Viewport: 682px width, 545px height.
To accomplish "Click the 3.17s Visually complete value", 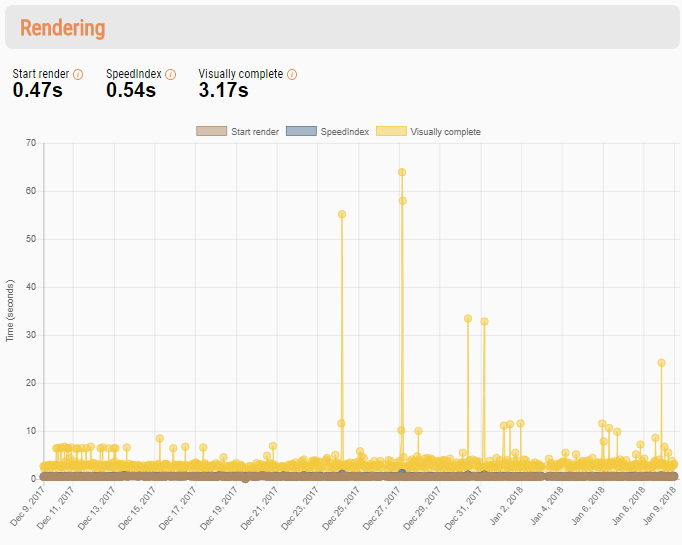I will (x=224, y=90).
